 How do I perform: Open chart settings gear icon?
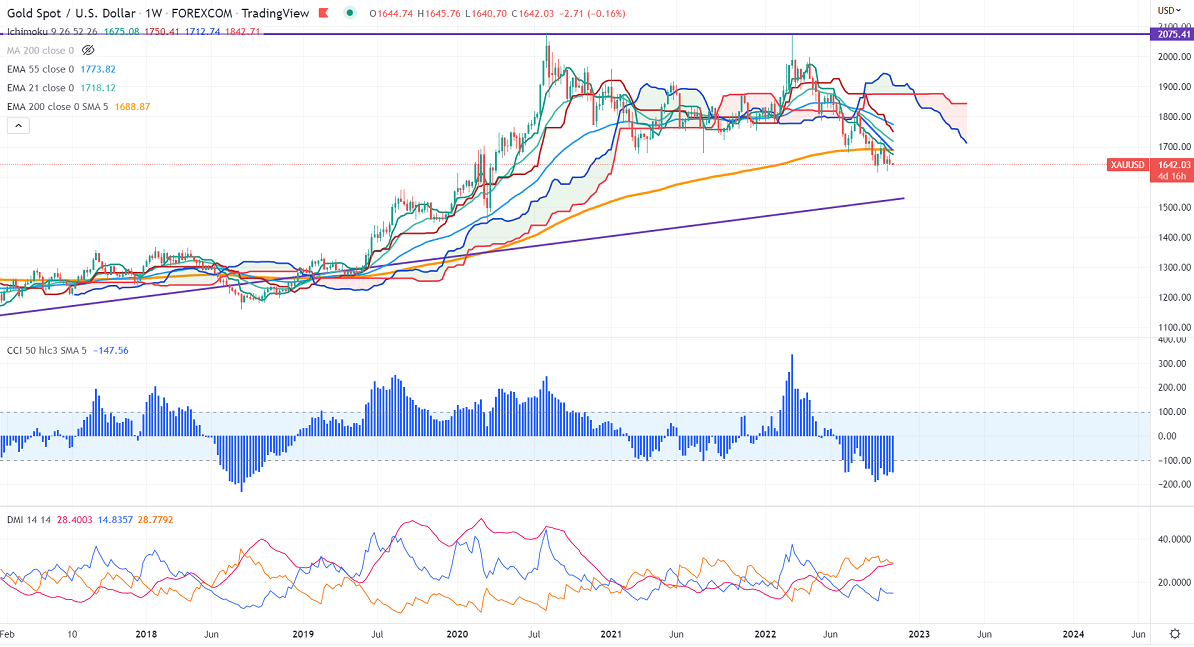(1175, 634)
